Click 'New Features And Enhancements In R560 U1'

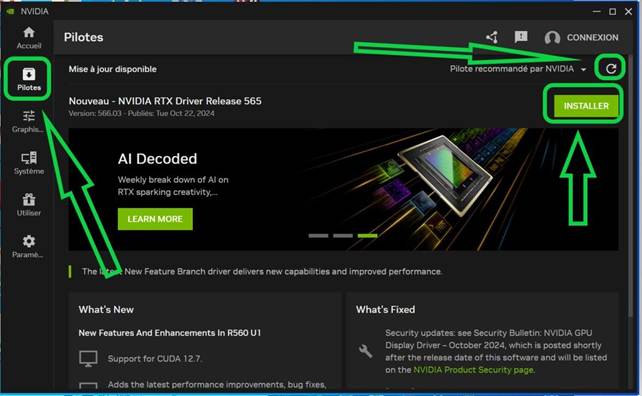point(170,333)
